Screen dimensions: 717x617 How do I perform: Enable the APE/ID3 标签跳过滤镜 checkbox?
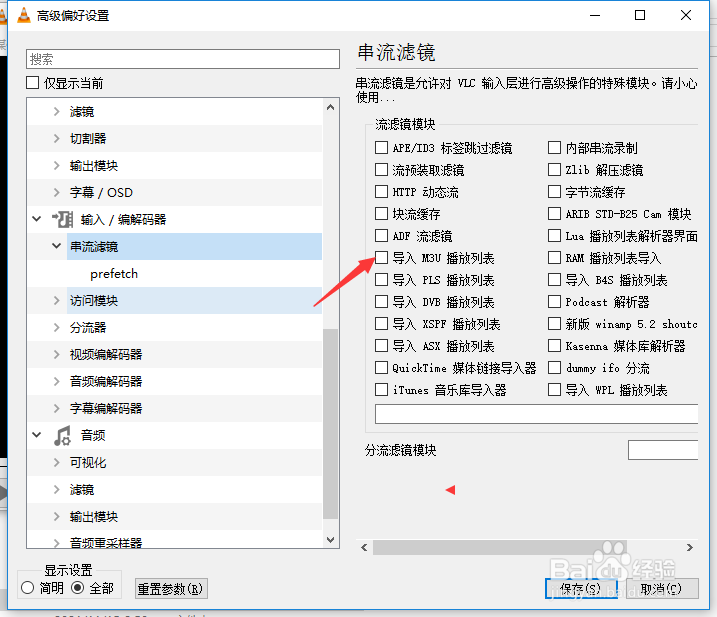381,148
